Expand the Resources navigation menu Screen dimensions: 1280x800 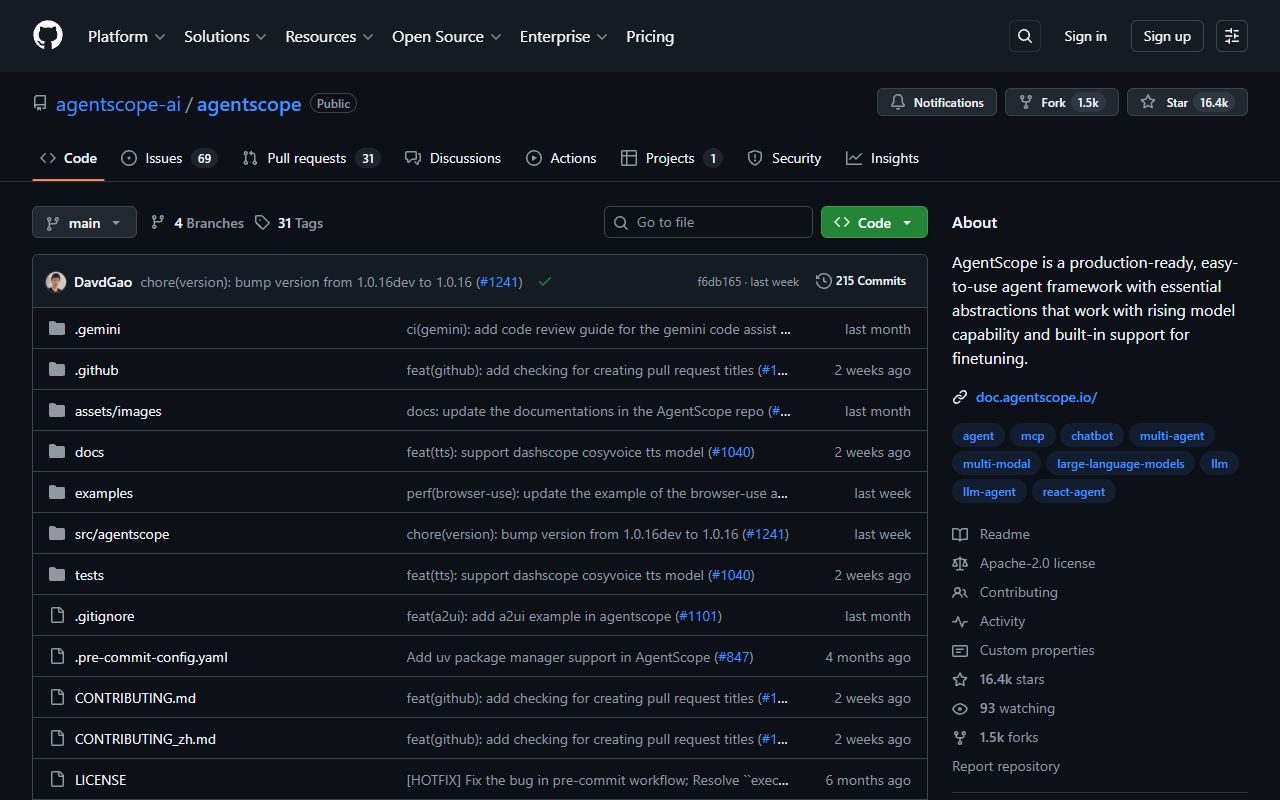click(329, 36)
